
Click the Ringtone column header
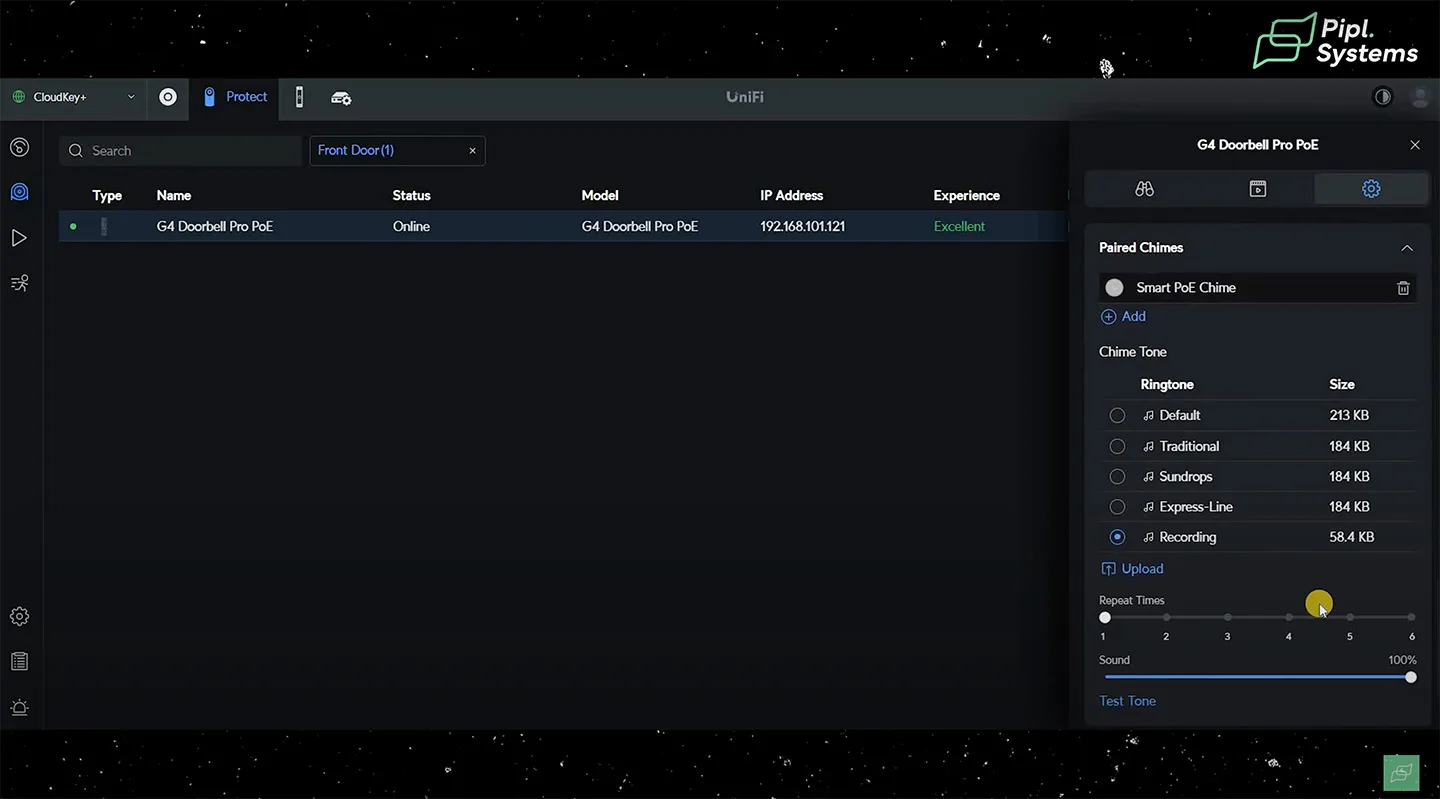point(1167,384)
